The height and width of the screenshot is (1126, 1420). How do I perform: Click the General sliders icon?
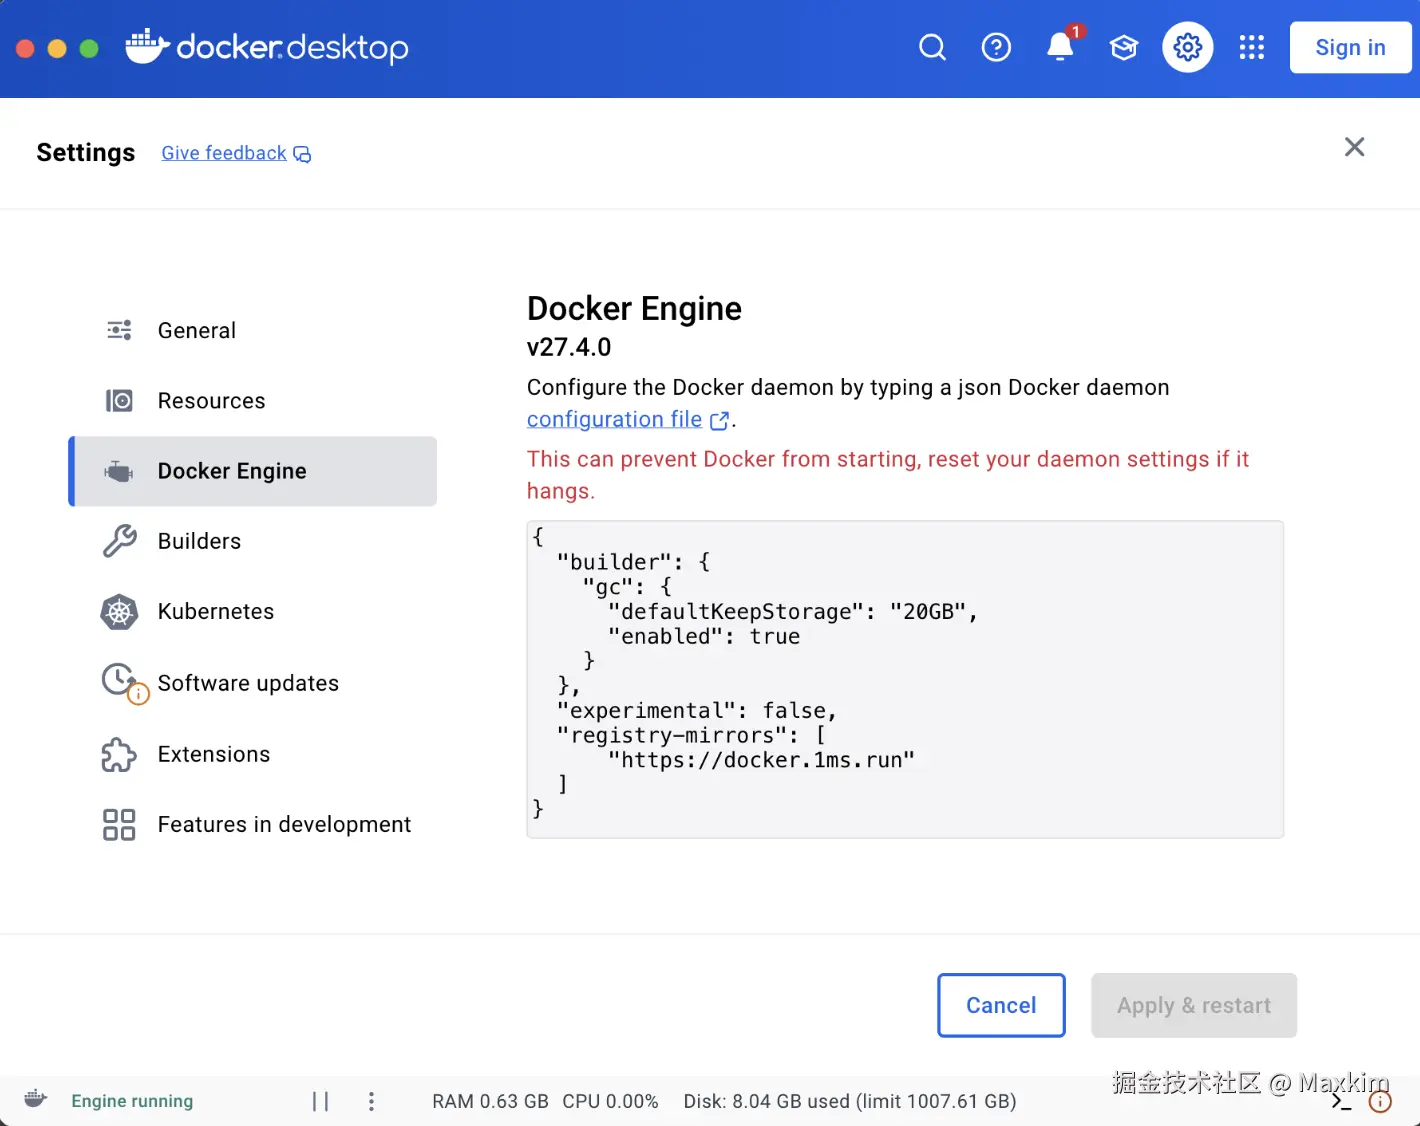(119, 330)
